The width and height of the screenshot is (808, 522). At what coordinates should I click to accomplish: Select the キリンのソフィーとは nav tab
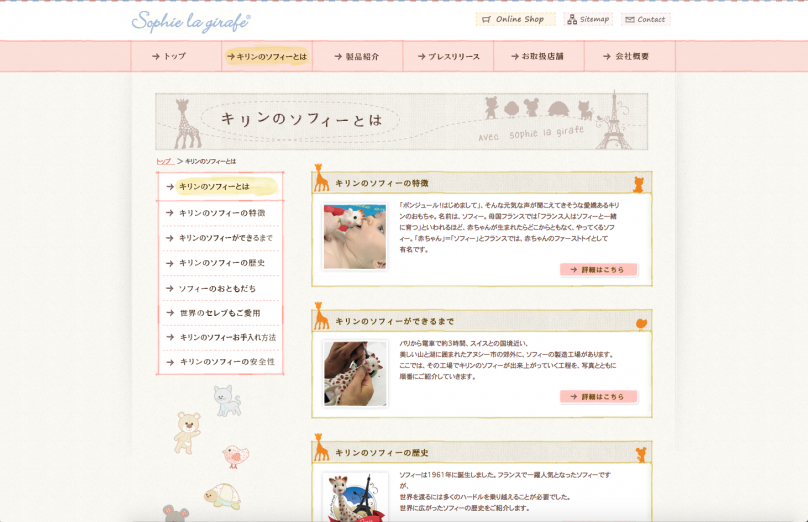point(267,56)
